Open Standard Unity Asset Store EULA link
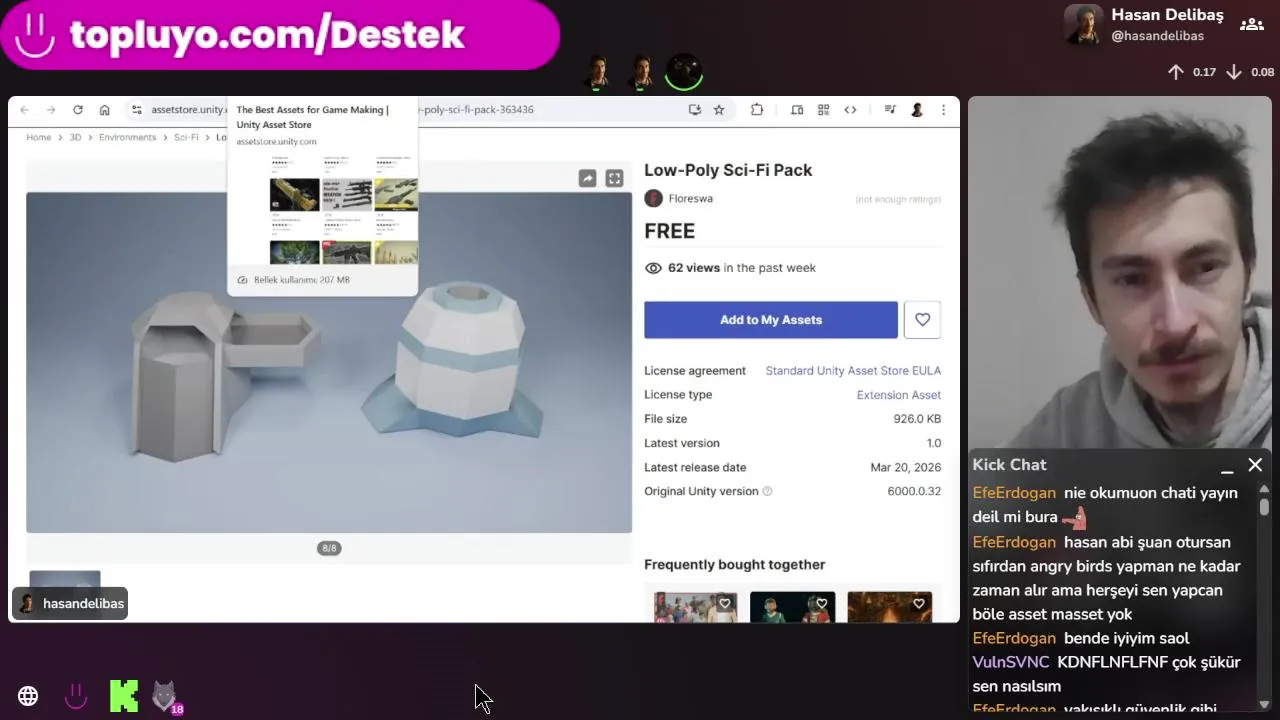Screen dimensions: 1280x720 [x=853, y=371]
